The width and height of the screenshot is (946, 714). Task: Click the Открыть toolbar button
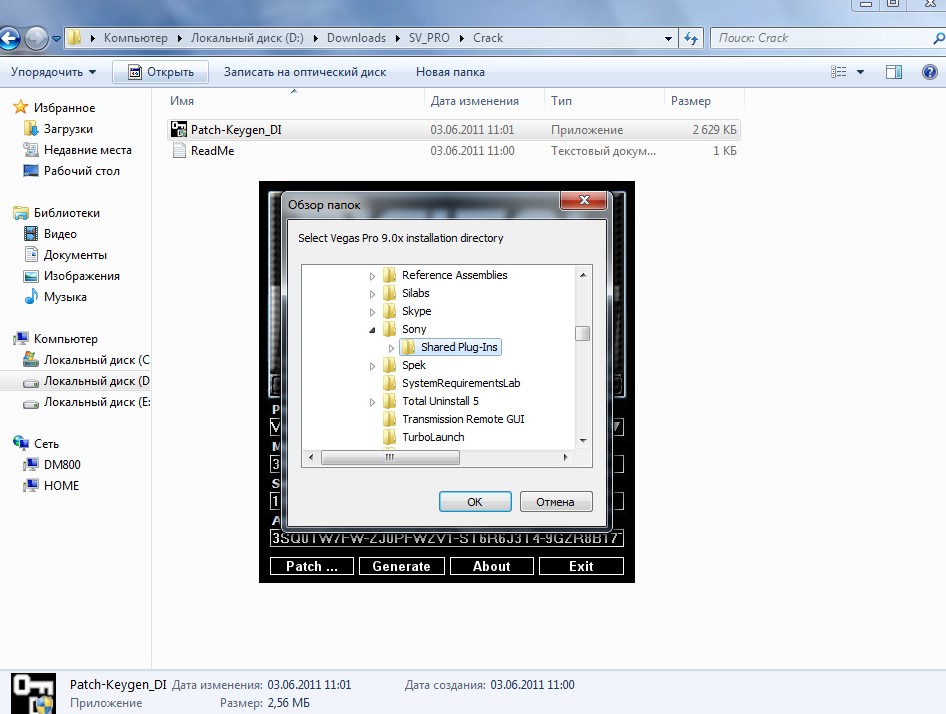click(x=161, y=72)
